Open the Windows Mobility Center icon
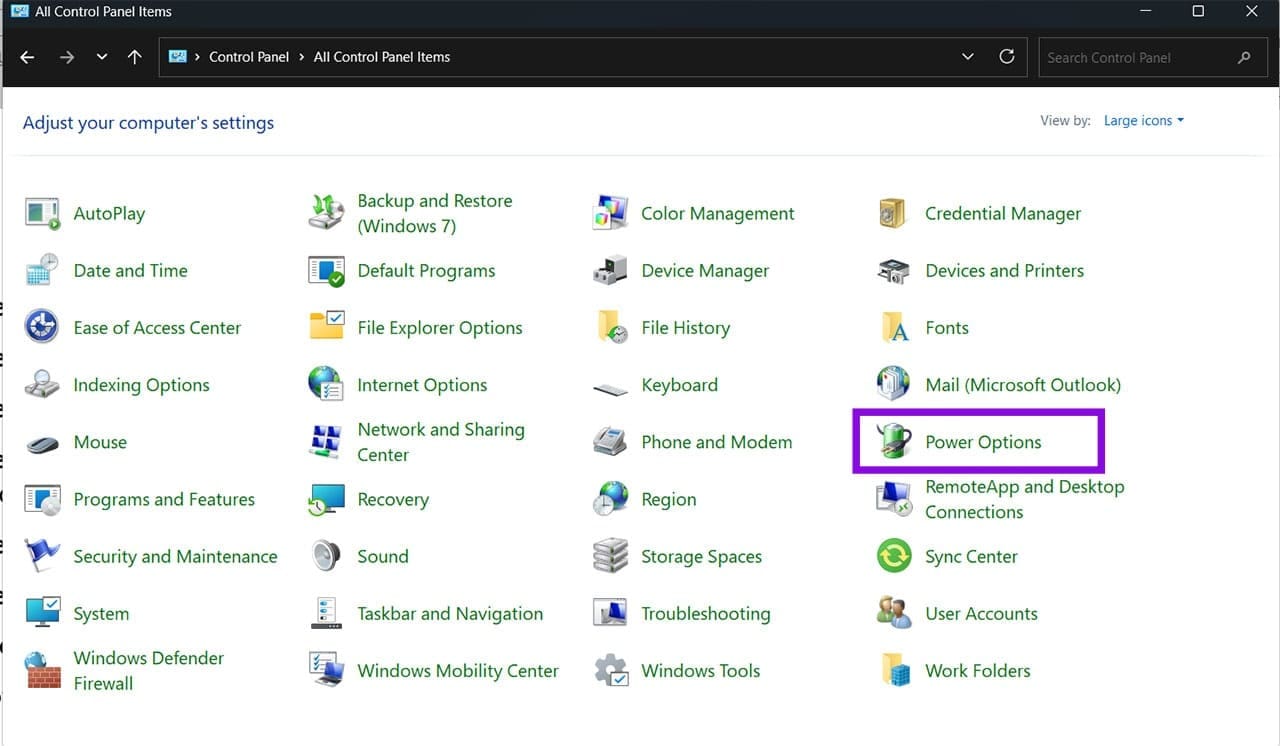This screenshot has height=746, width=1280. [x=326, y=670]
